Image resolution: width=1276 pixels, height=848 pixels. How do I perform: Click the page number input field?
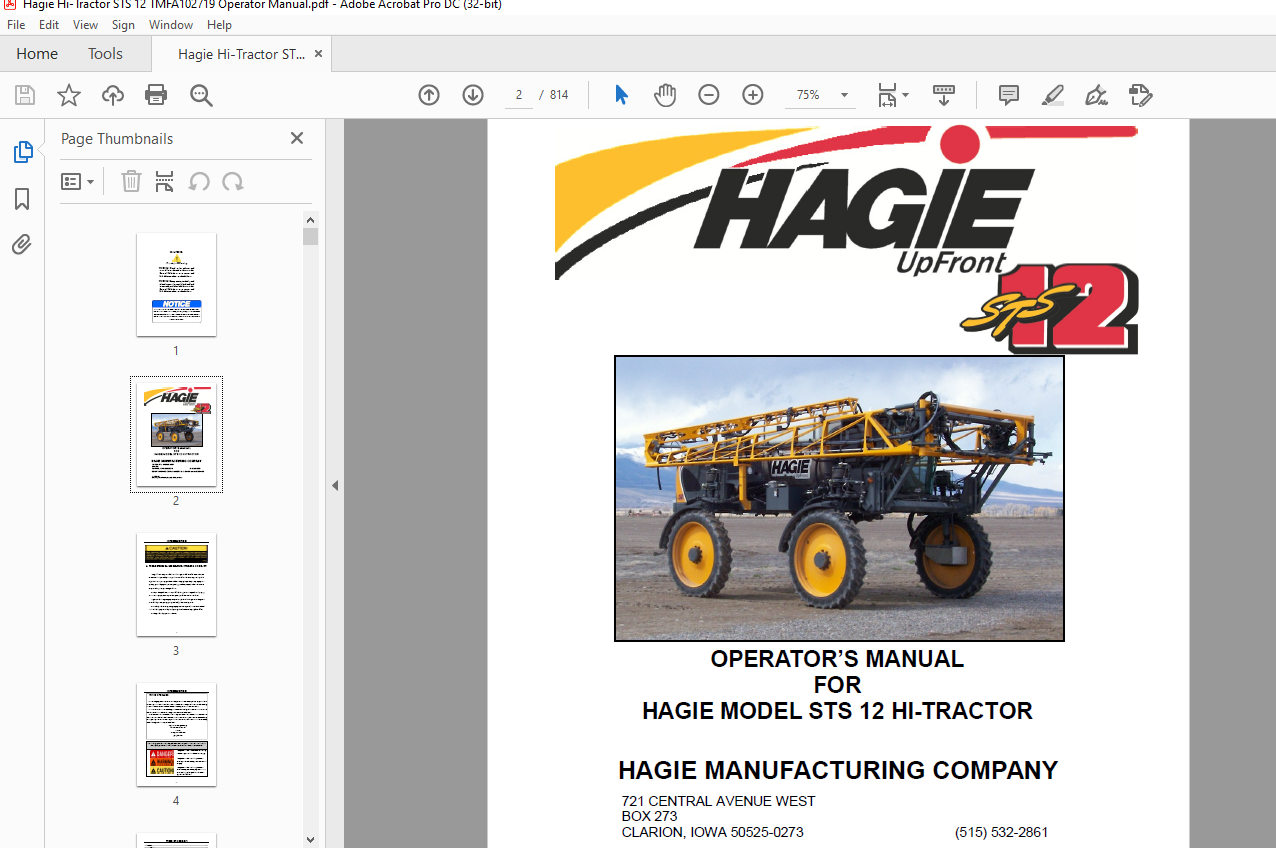[x=519, y=95]
